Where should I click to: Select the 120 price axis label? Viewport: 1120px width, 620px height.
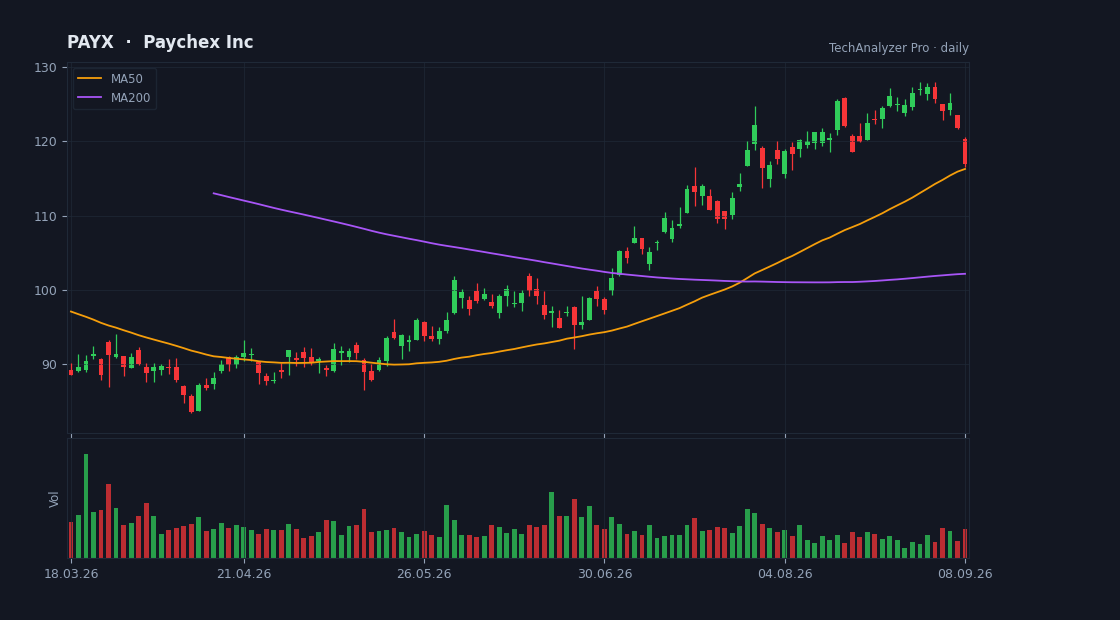(46, 142)
